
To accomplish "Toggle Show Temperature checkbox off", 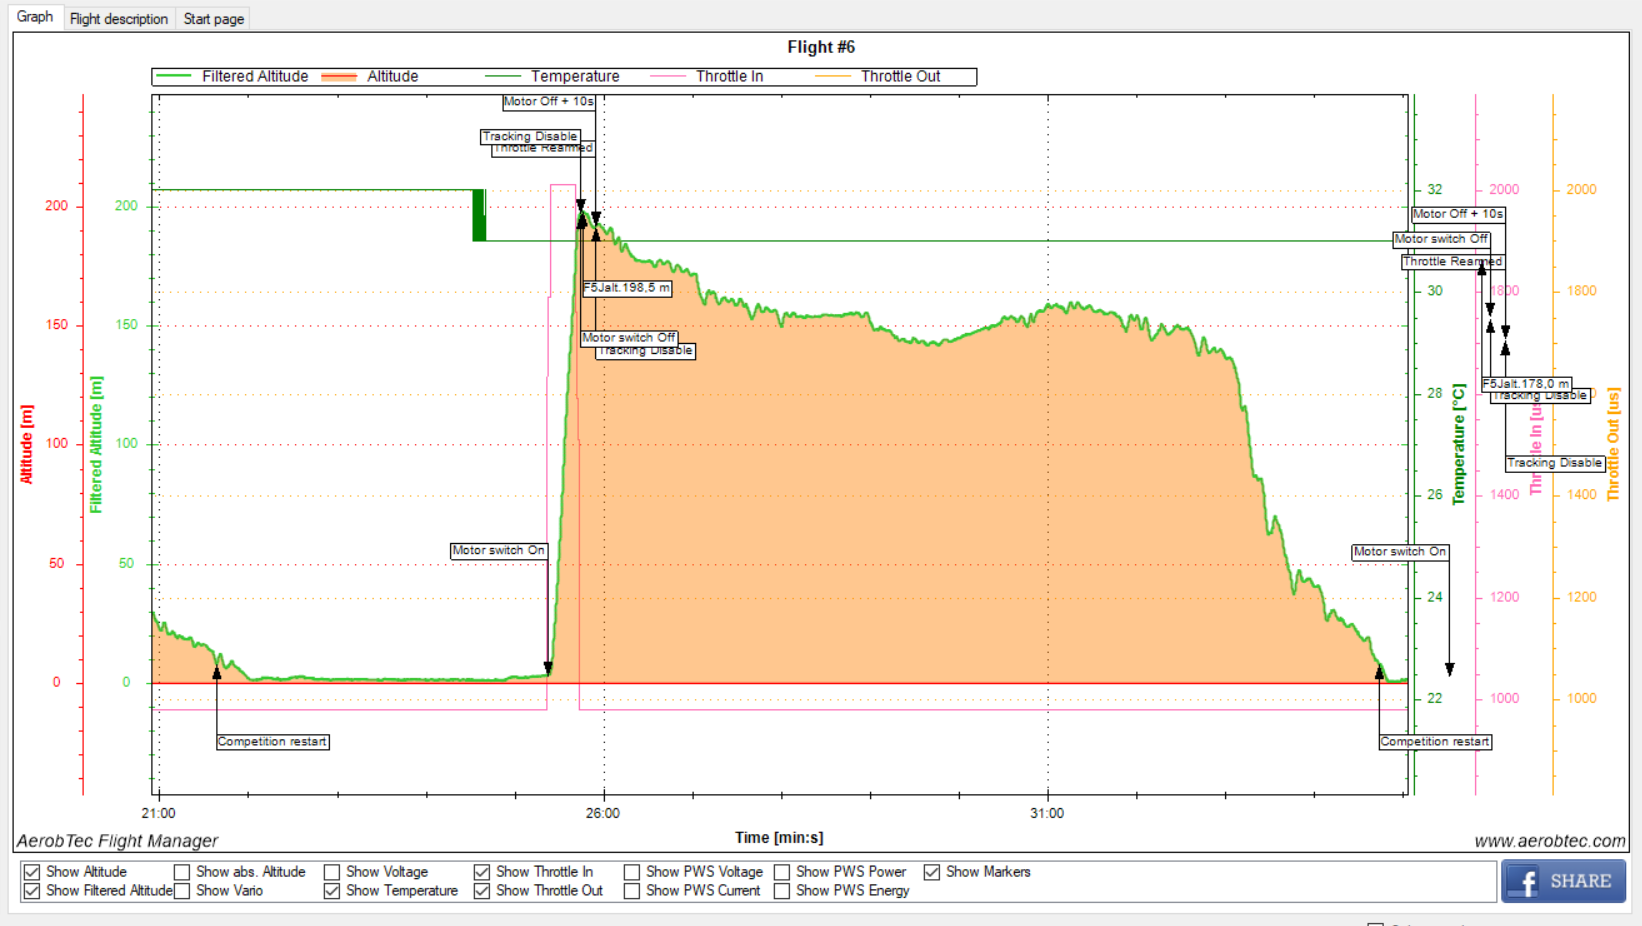I will (332, 891).
